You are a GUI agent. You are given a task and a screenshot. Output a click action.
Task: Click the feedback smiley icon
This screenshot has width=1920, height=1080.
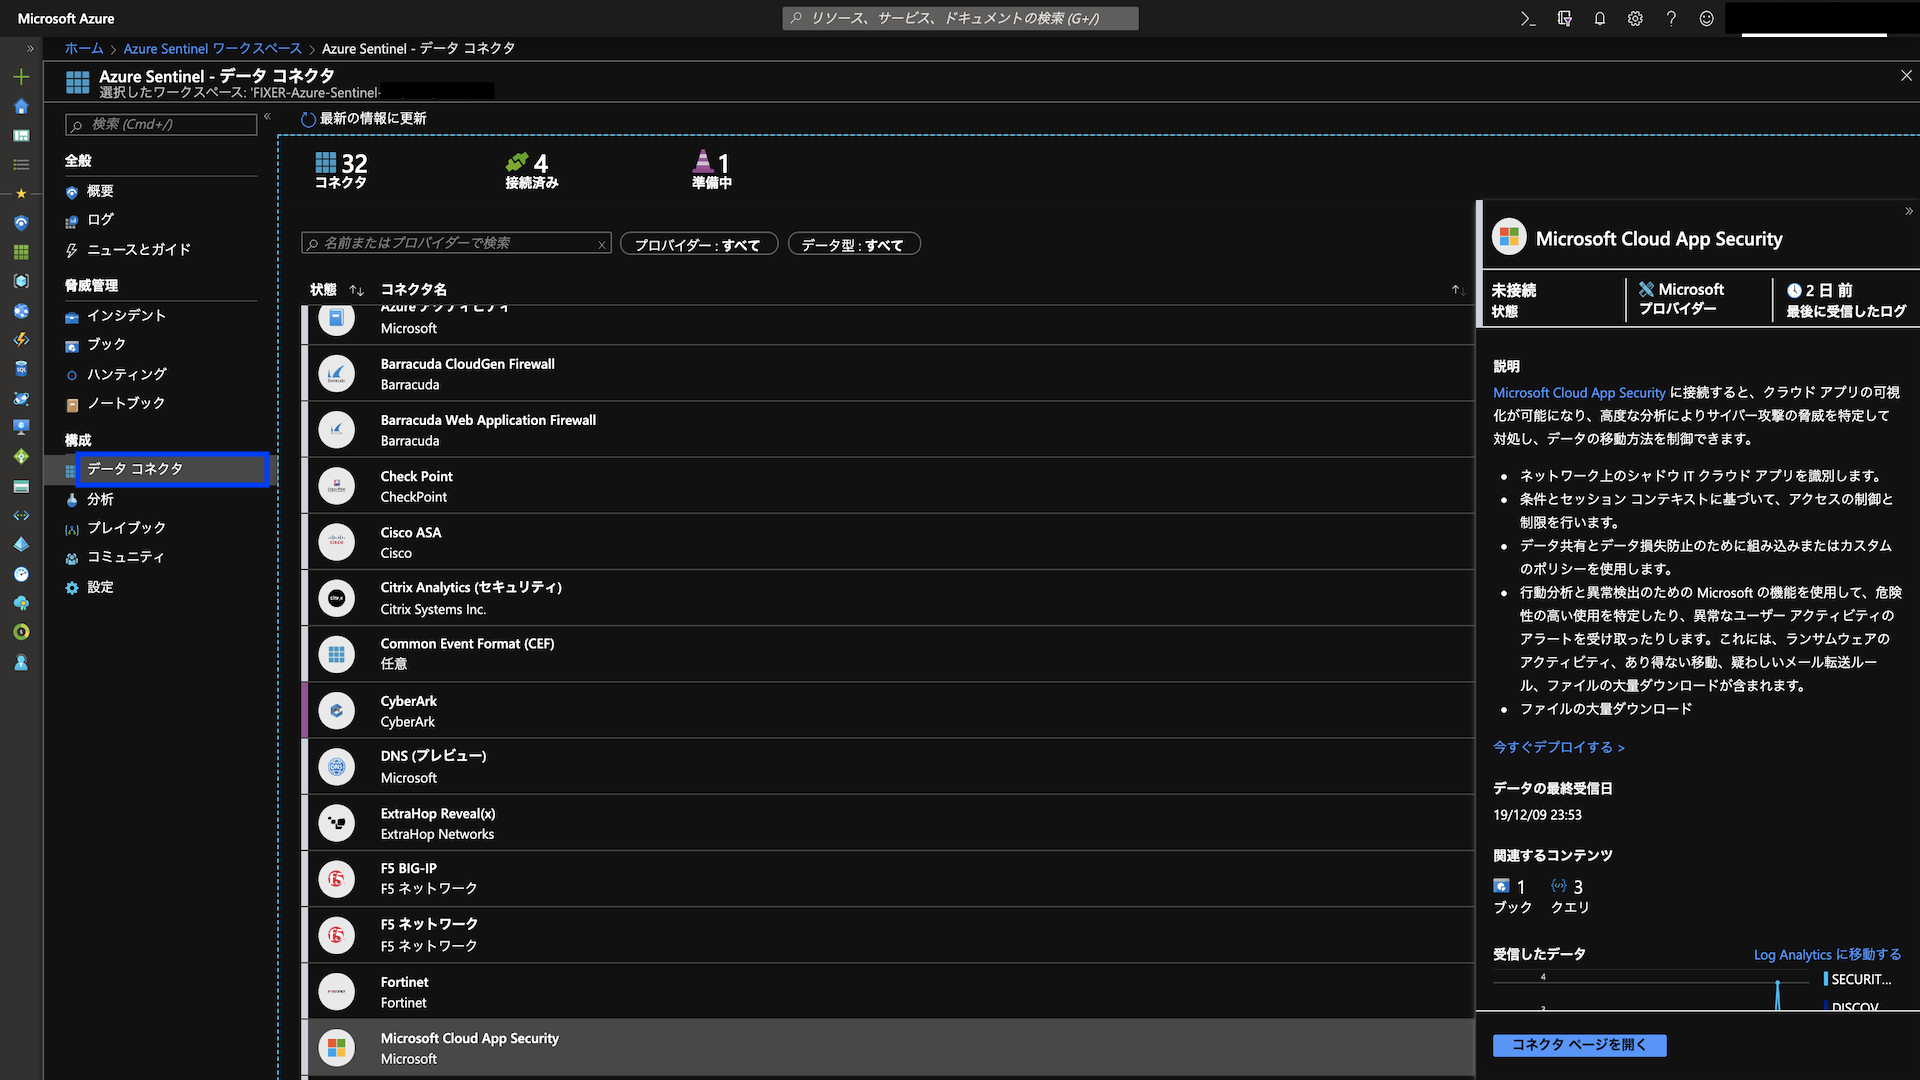1707,18
